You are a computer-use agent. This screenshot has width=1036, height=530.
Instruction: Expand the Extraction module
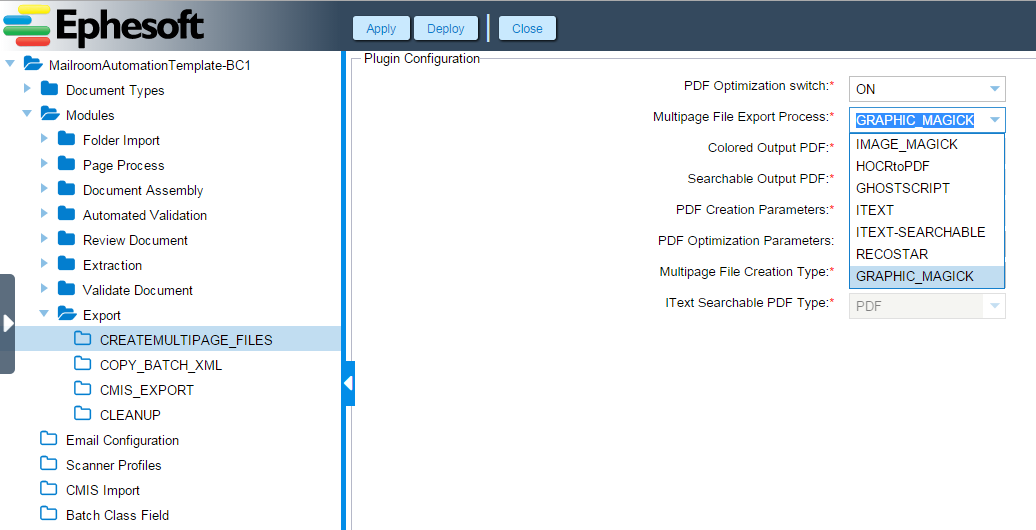point(44,264)
